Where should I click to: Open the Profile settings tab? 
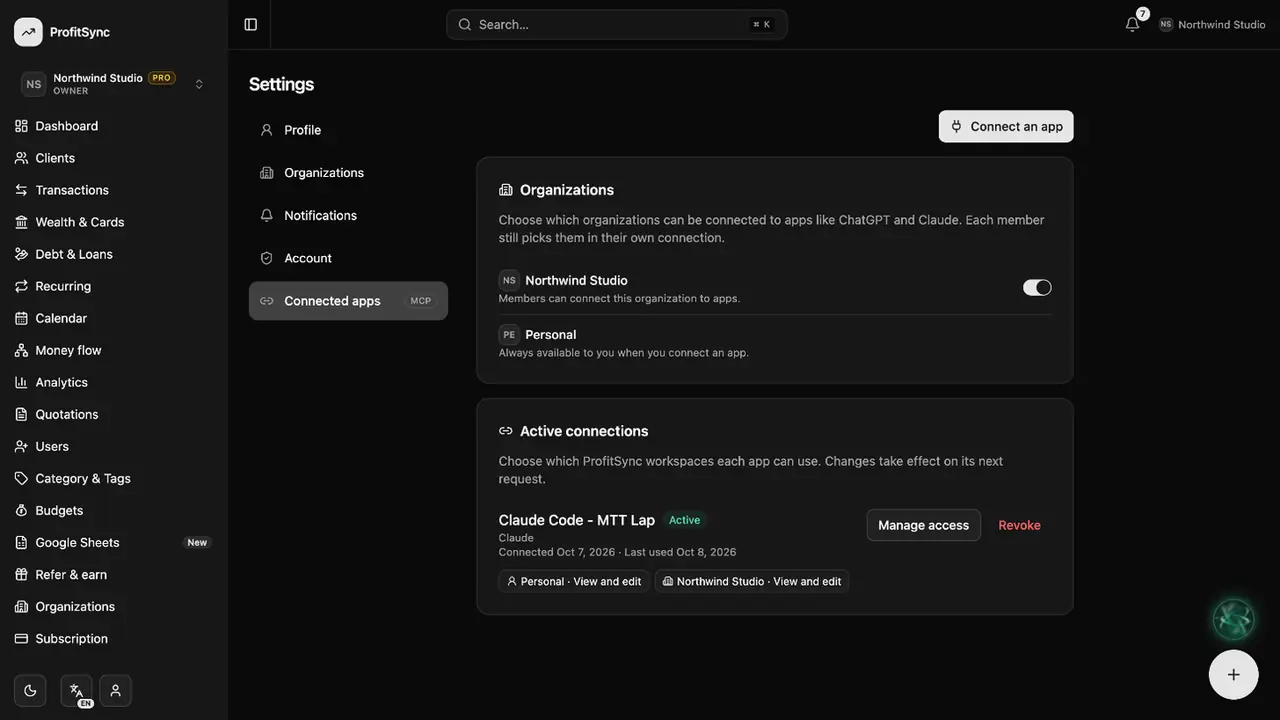348,130
